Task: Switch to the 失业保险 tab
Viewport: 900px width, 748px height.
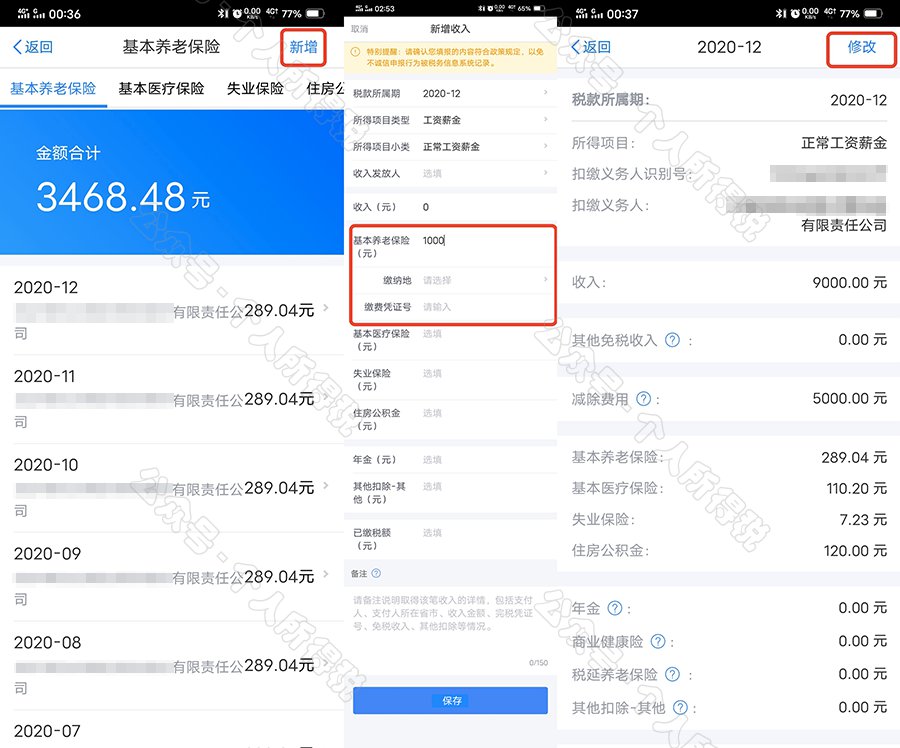Action: click(255, 88)
